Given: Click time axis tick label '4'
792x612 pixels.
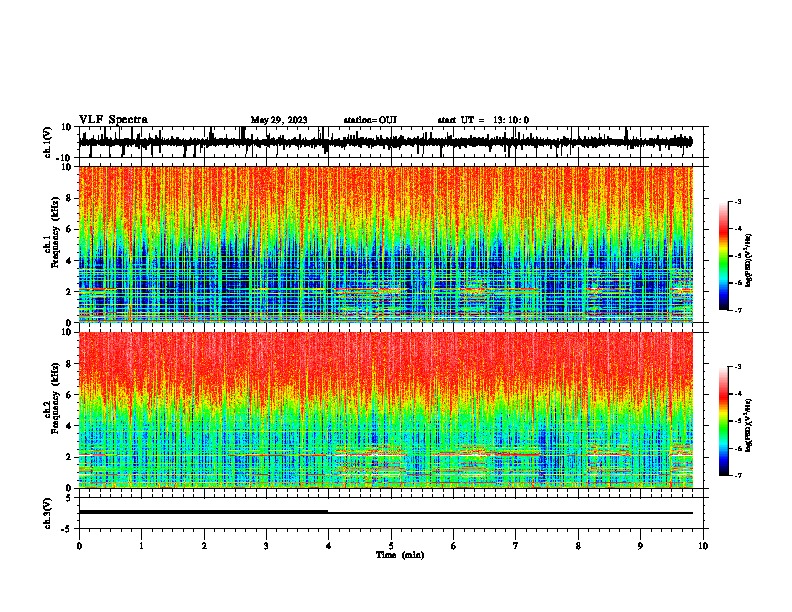Looking at the screenshot, I should point(329,546).
